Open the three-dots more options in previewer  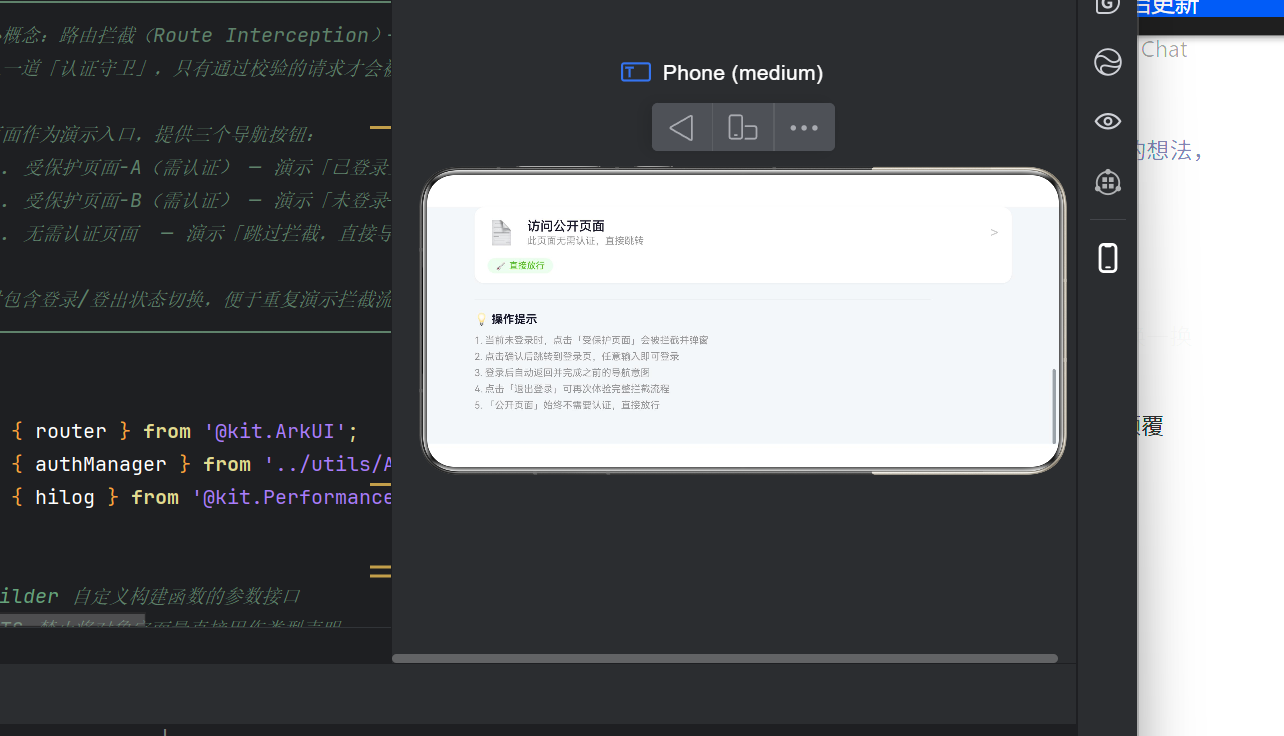[x=804, y=128]
